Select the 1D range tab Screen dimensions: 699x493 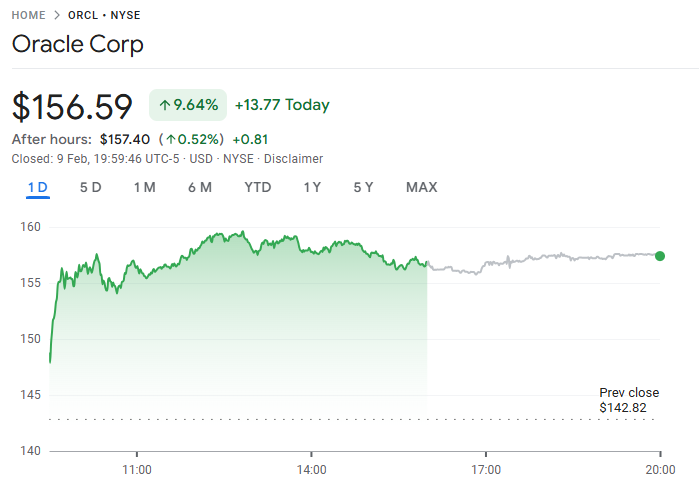point(38,187)
